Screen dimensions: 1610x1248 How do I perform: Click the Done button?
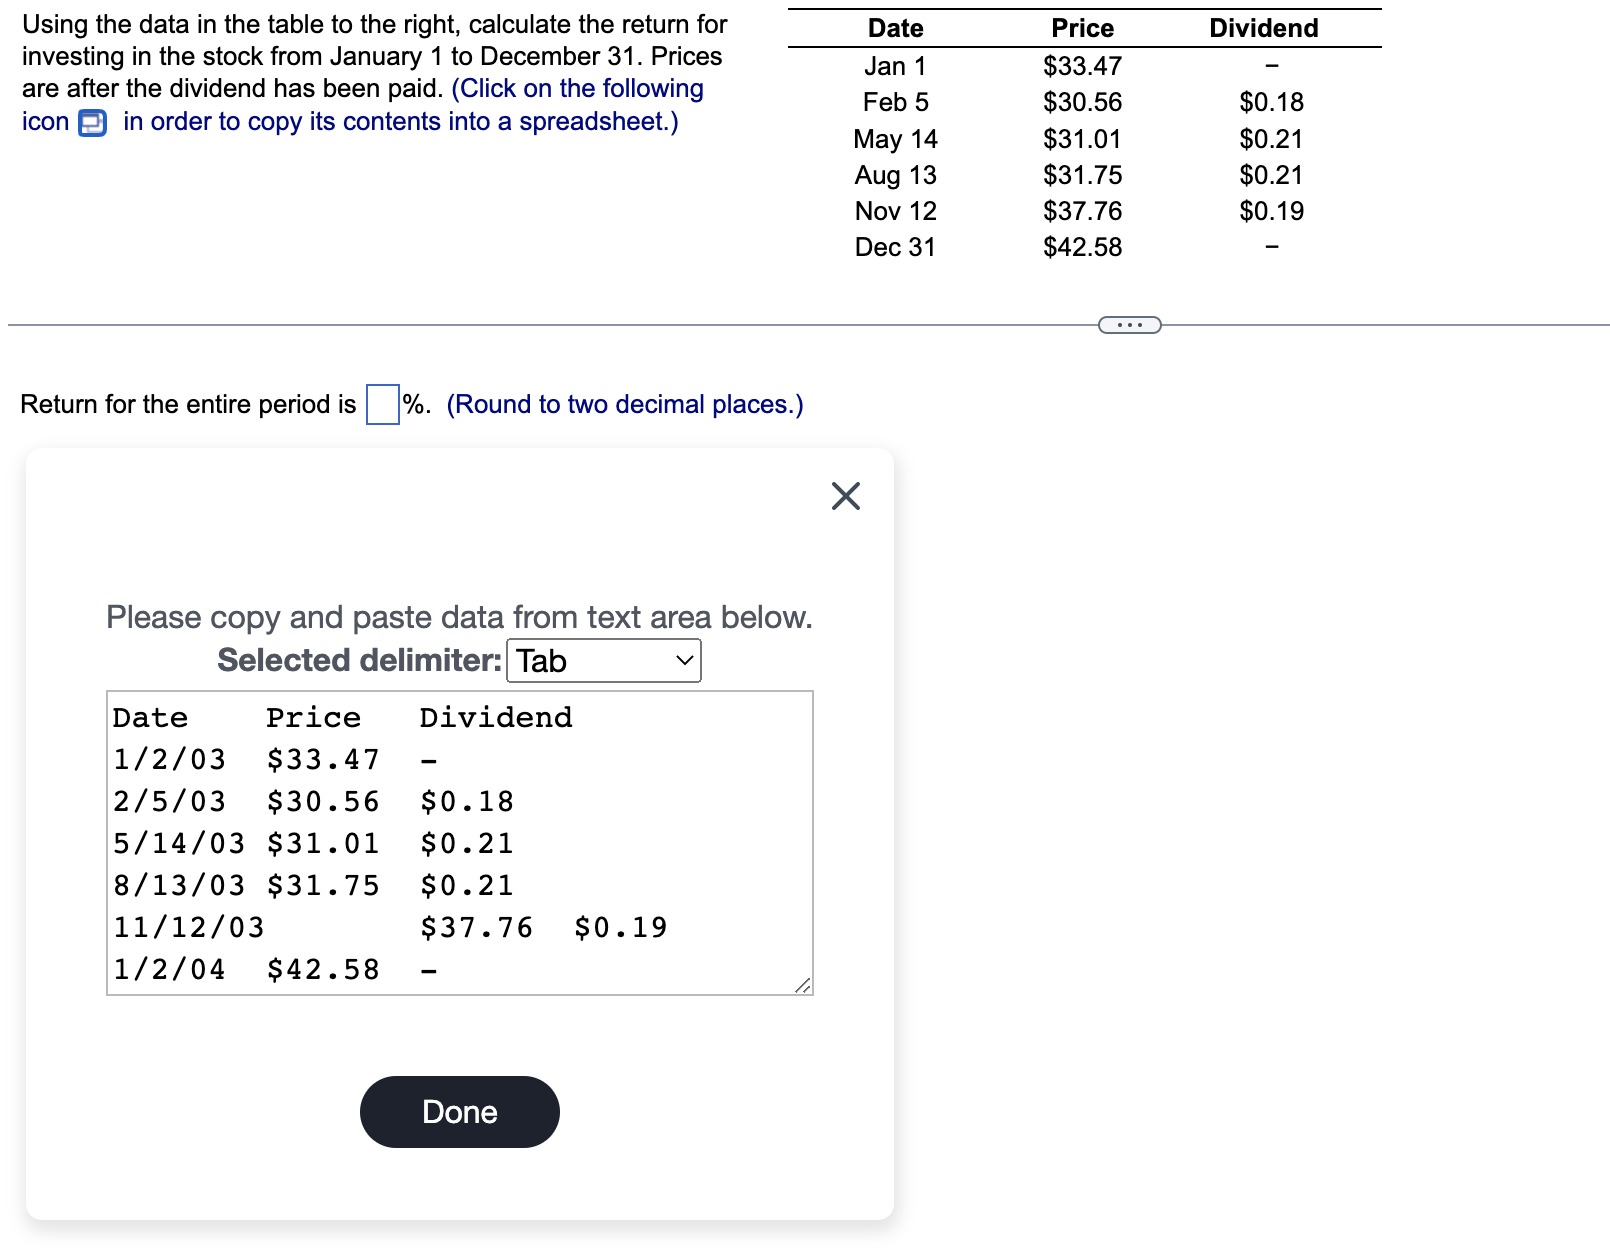(459, 1111)
